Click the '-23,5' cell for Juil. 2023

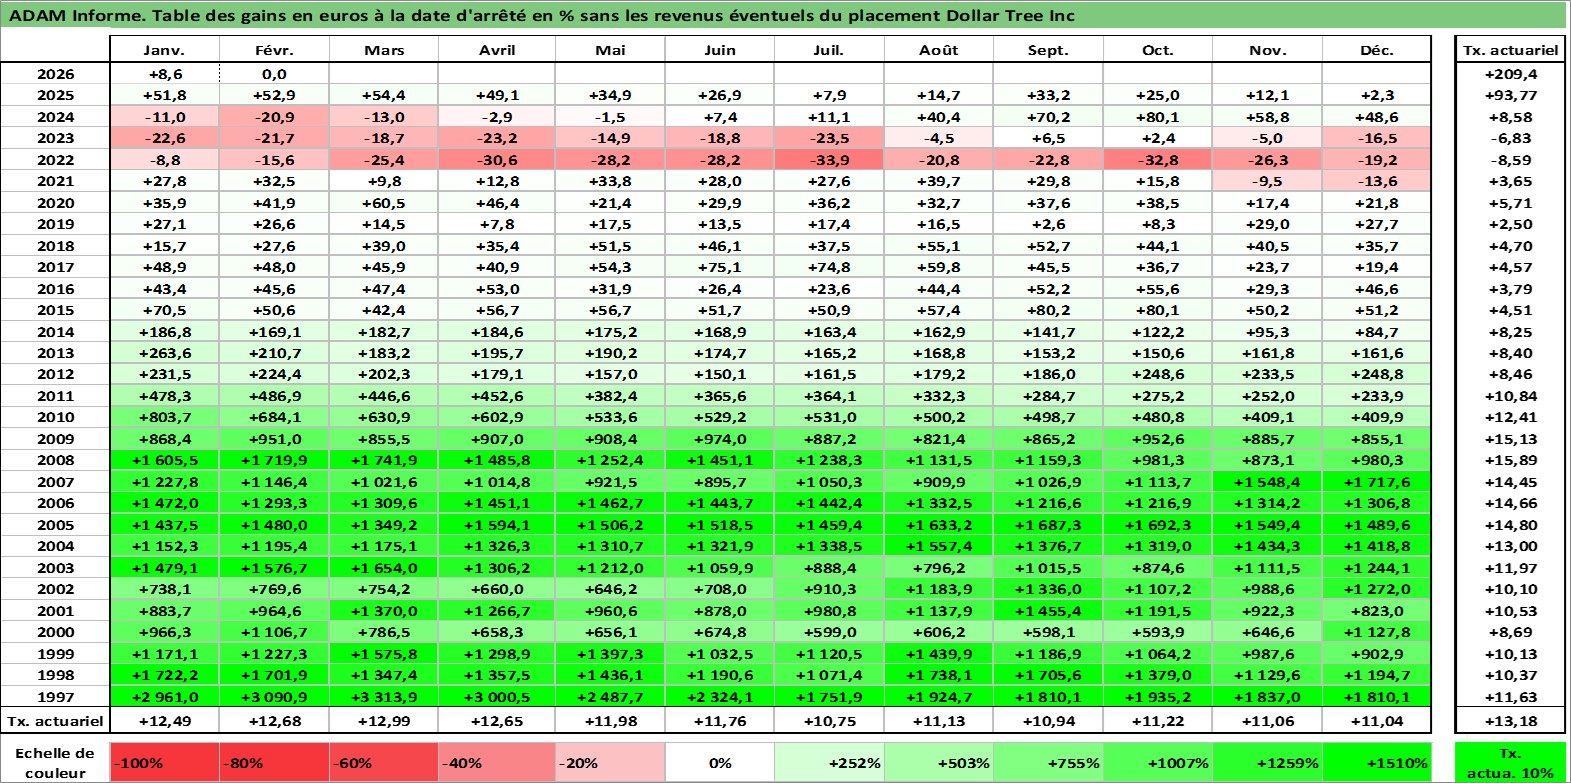click(829, 138)
